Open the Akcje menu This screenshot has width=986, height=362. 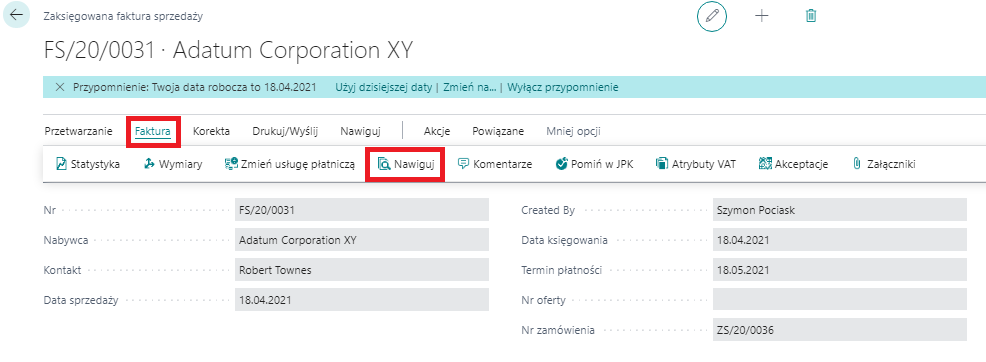(x=437, y=131)
